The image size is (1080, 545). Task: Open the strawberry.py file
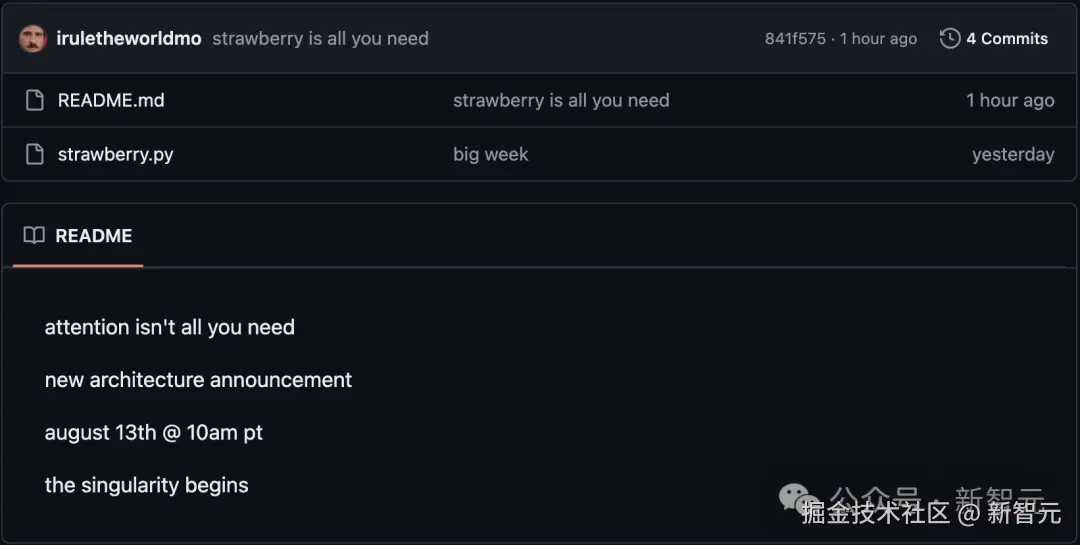pyautogui.click(x=115, y=154)
